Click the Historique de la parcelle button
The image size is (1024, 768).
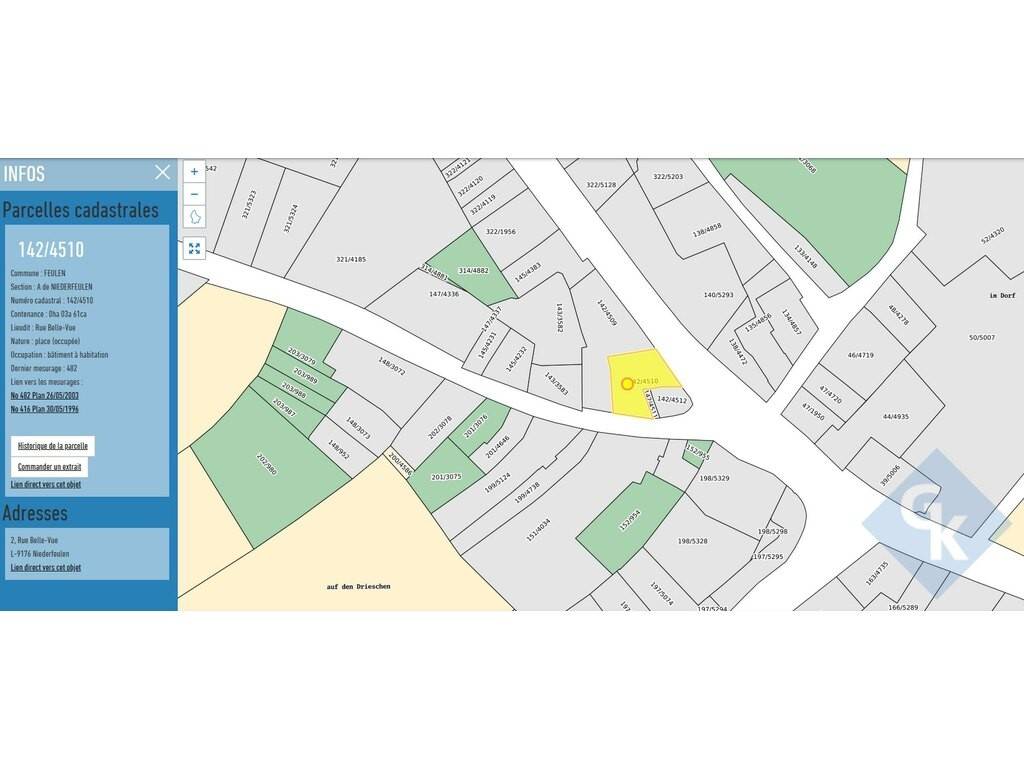(53, 446)
